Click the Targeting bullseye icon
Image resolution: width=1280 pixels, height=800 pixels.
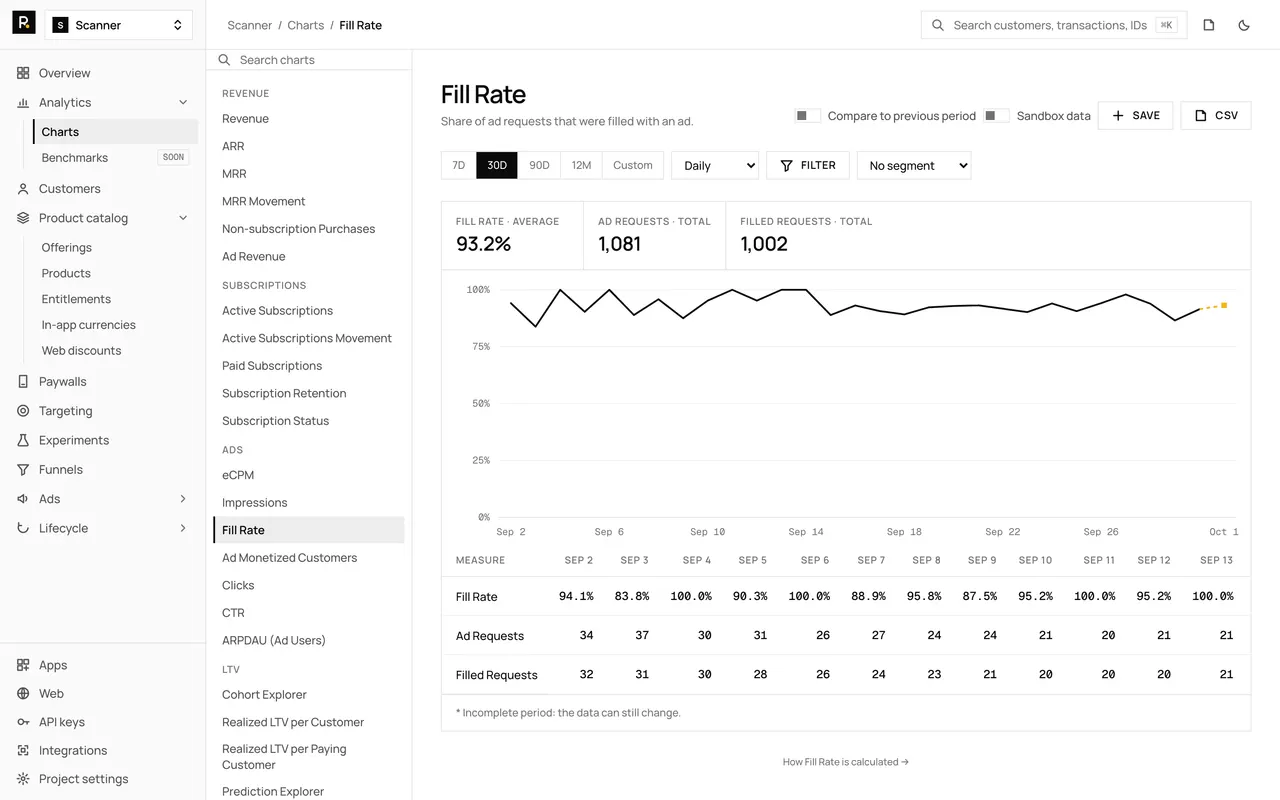click(23, 411)
